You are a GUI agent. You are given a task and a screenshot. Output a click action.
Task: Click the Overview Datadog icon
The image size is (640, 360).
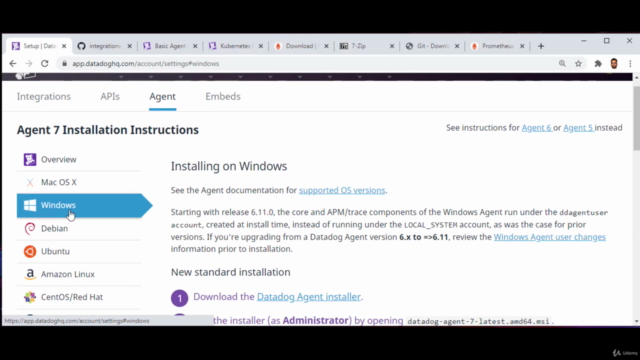coord(30,160)
